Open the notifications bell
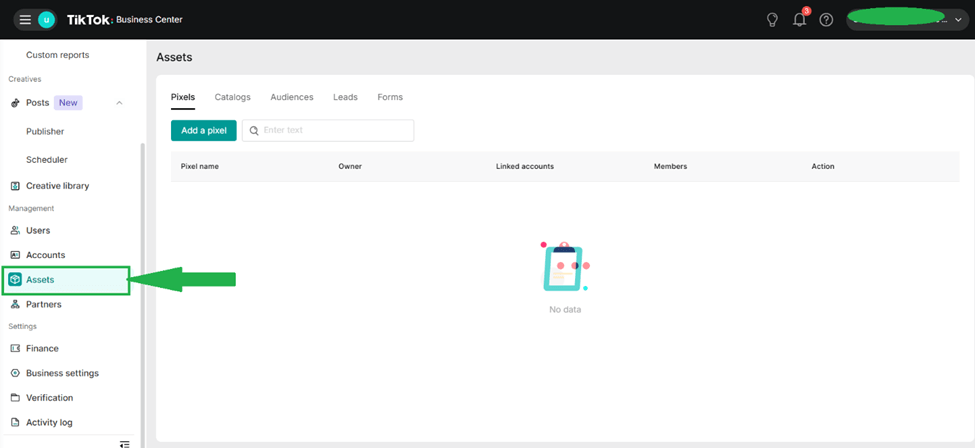The height and width of the screenshot is (448, 975). tap(799, 20)
